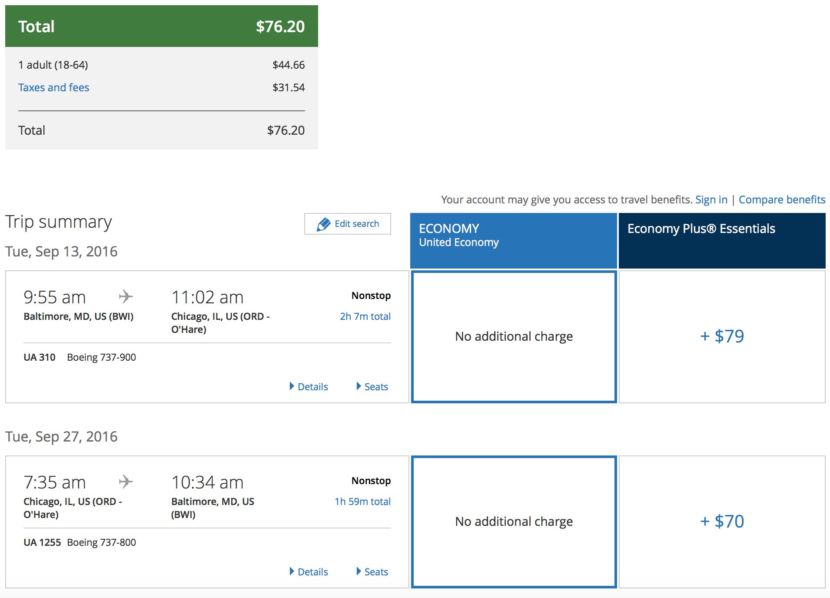The image size is (830, 598).
Task: Click the 1h 59m total duration link
Action: coord(363,502)
